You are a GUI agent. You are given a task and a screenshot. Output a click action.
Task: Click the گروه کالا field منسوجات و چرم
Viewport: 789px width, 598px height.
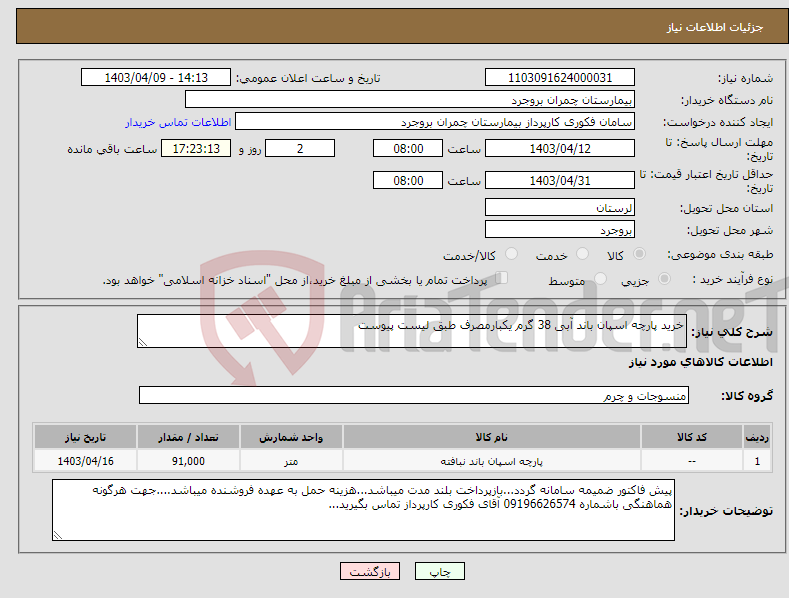pyautogui.click(x=414, y=395)
